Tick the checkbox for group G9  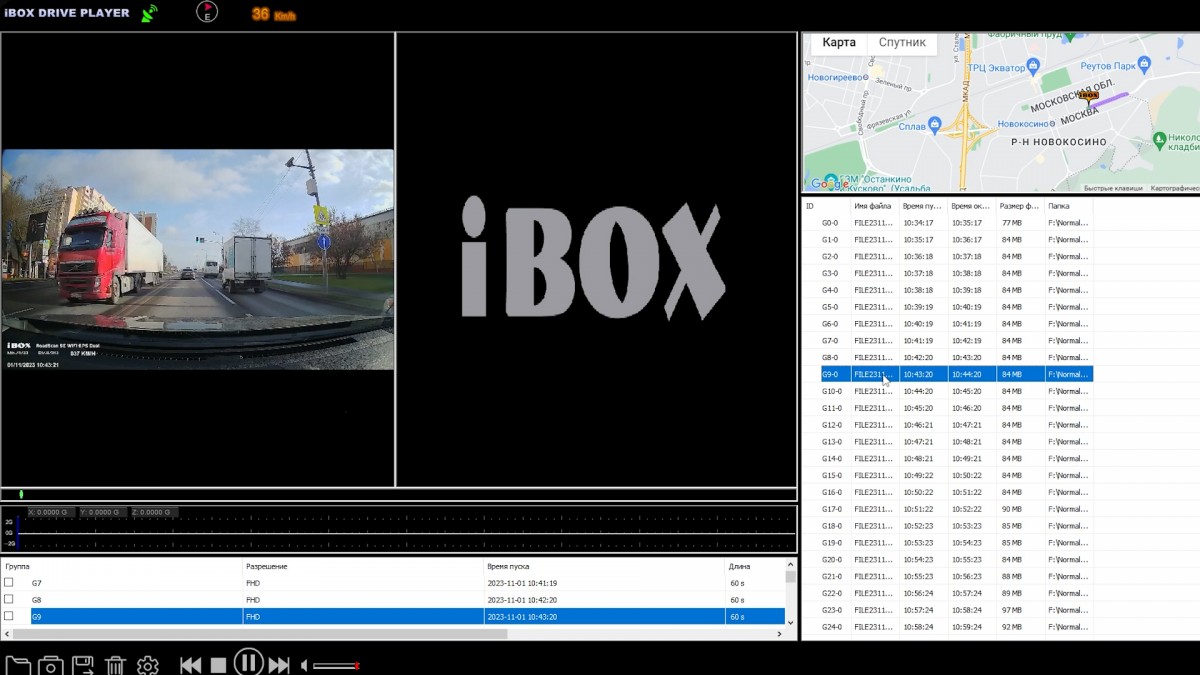coord(9,616)
